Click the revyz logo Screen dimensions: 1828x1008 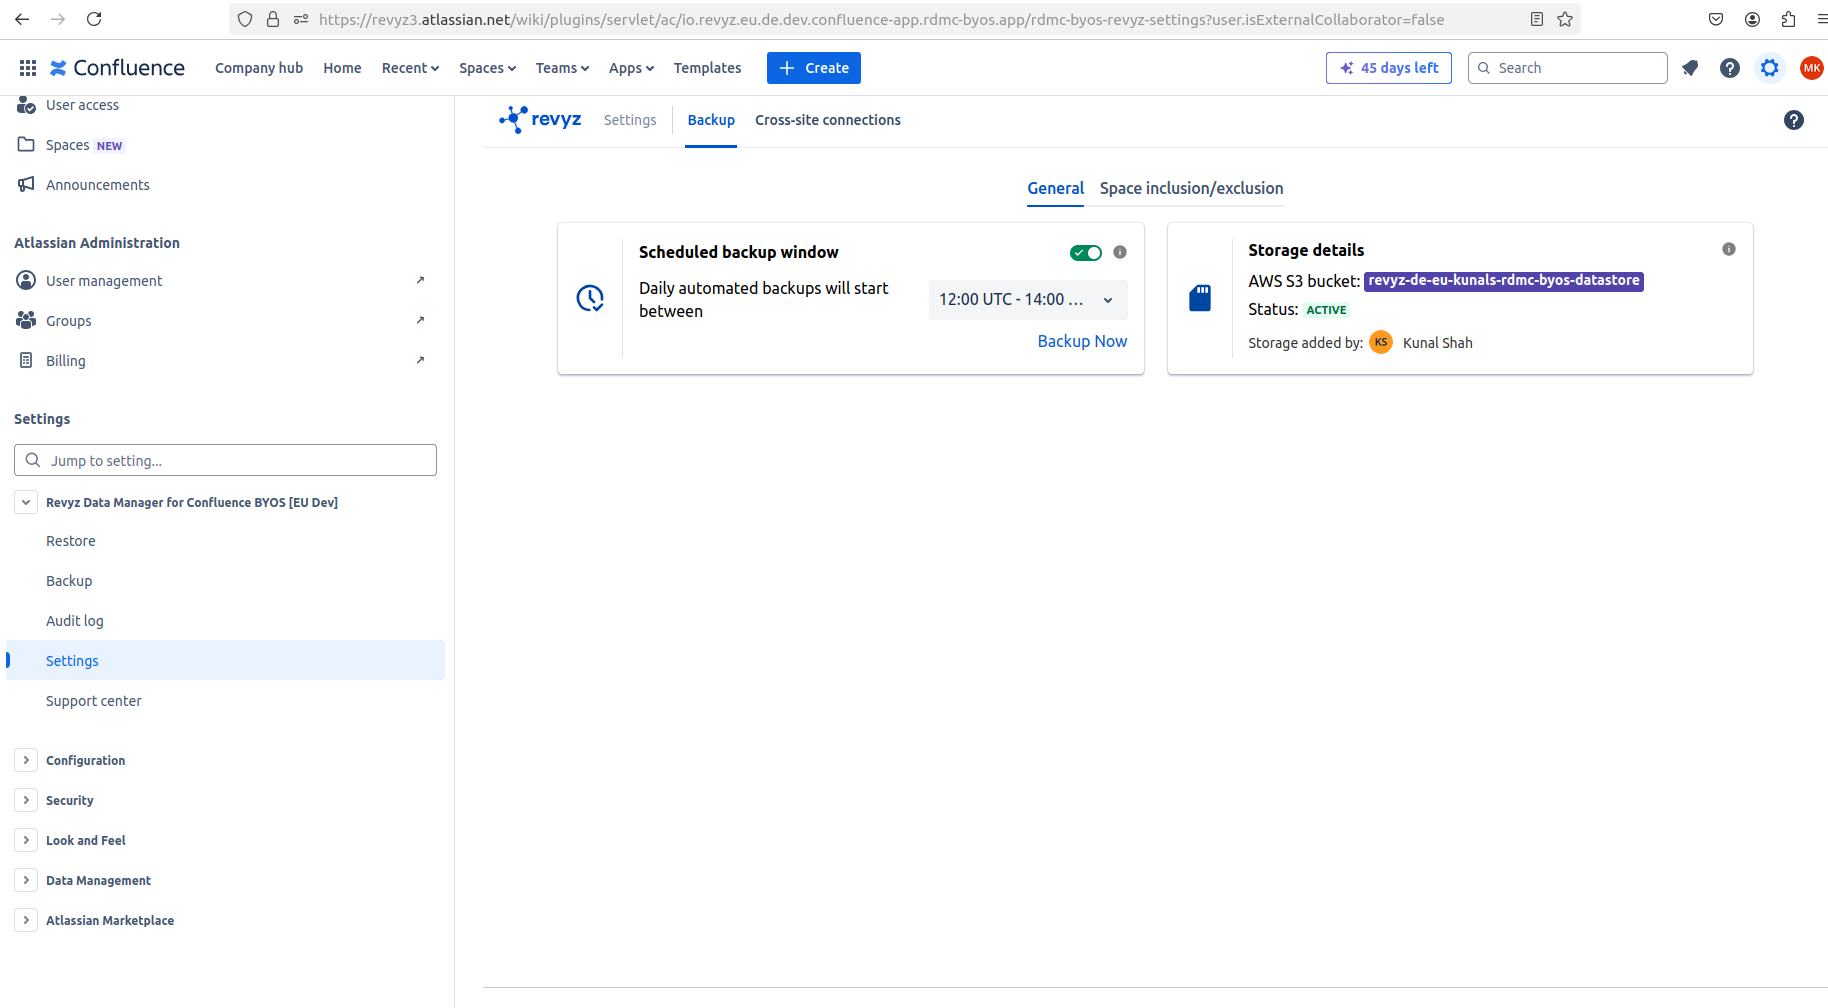click(x=540, y=120)
